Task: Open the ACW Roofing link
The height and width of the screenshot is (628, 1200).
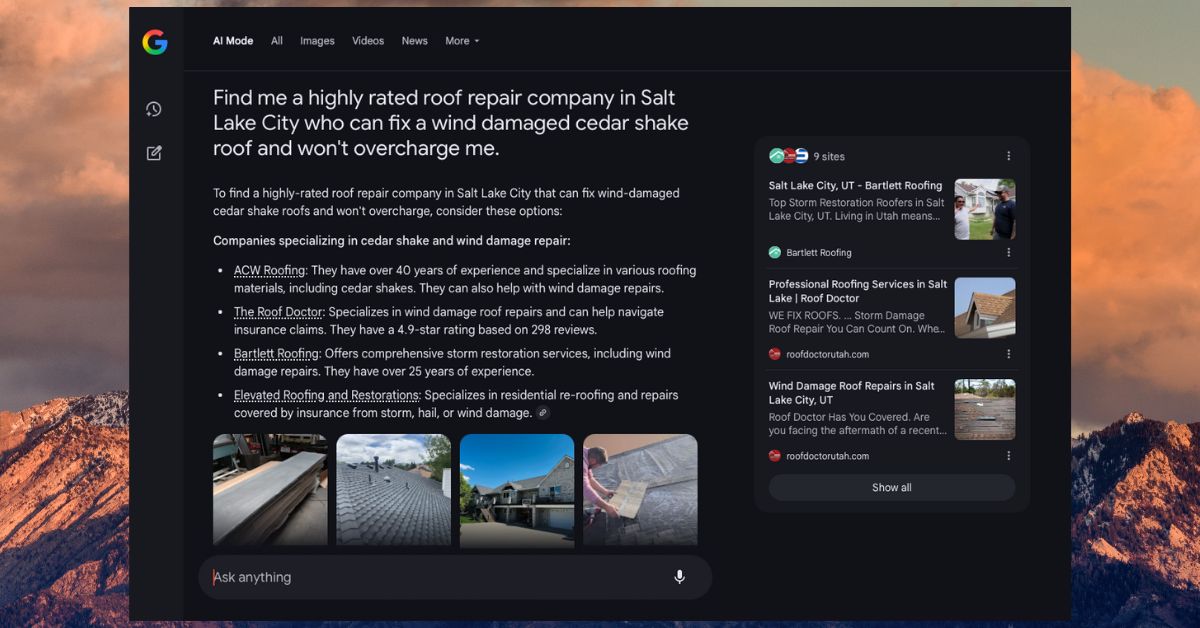Action: coord(269,271)
